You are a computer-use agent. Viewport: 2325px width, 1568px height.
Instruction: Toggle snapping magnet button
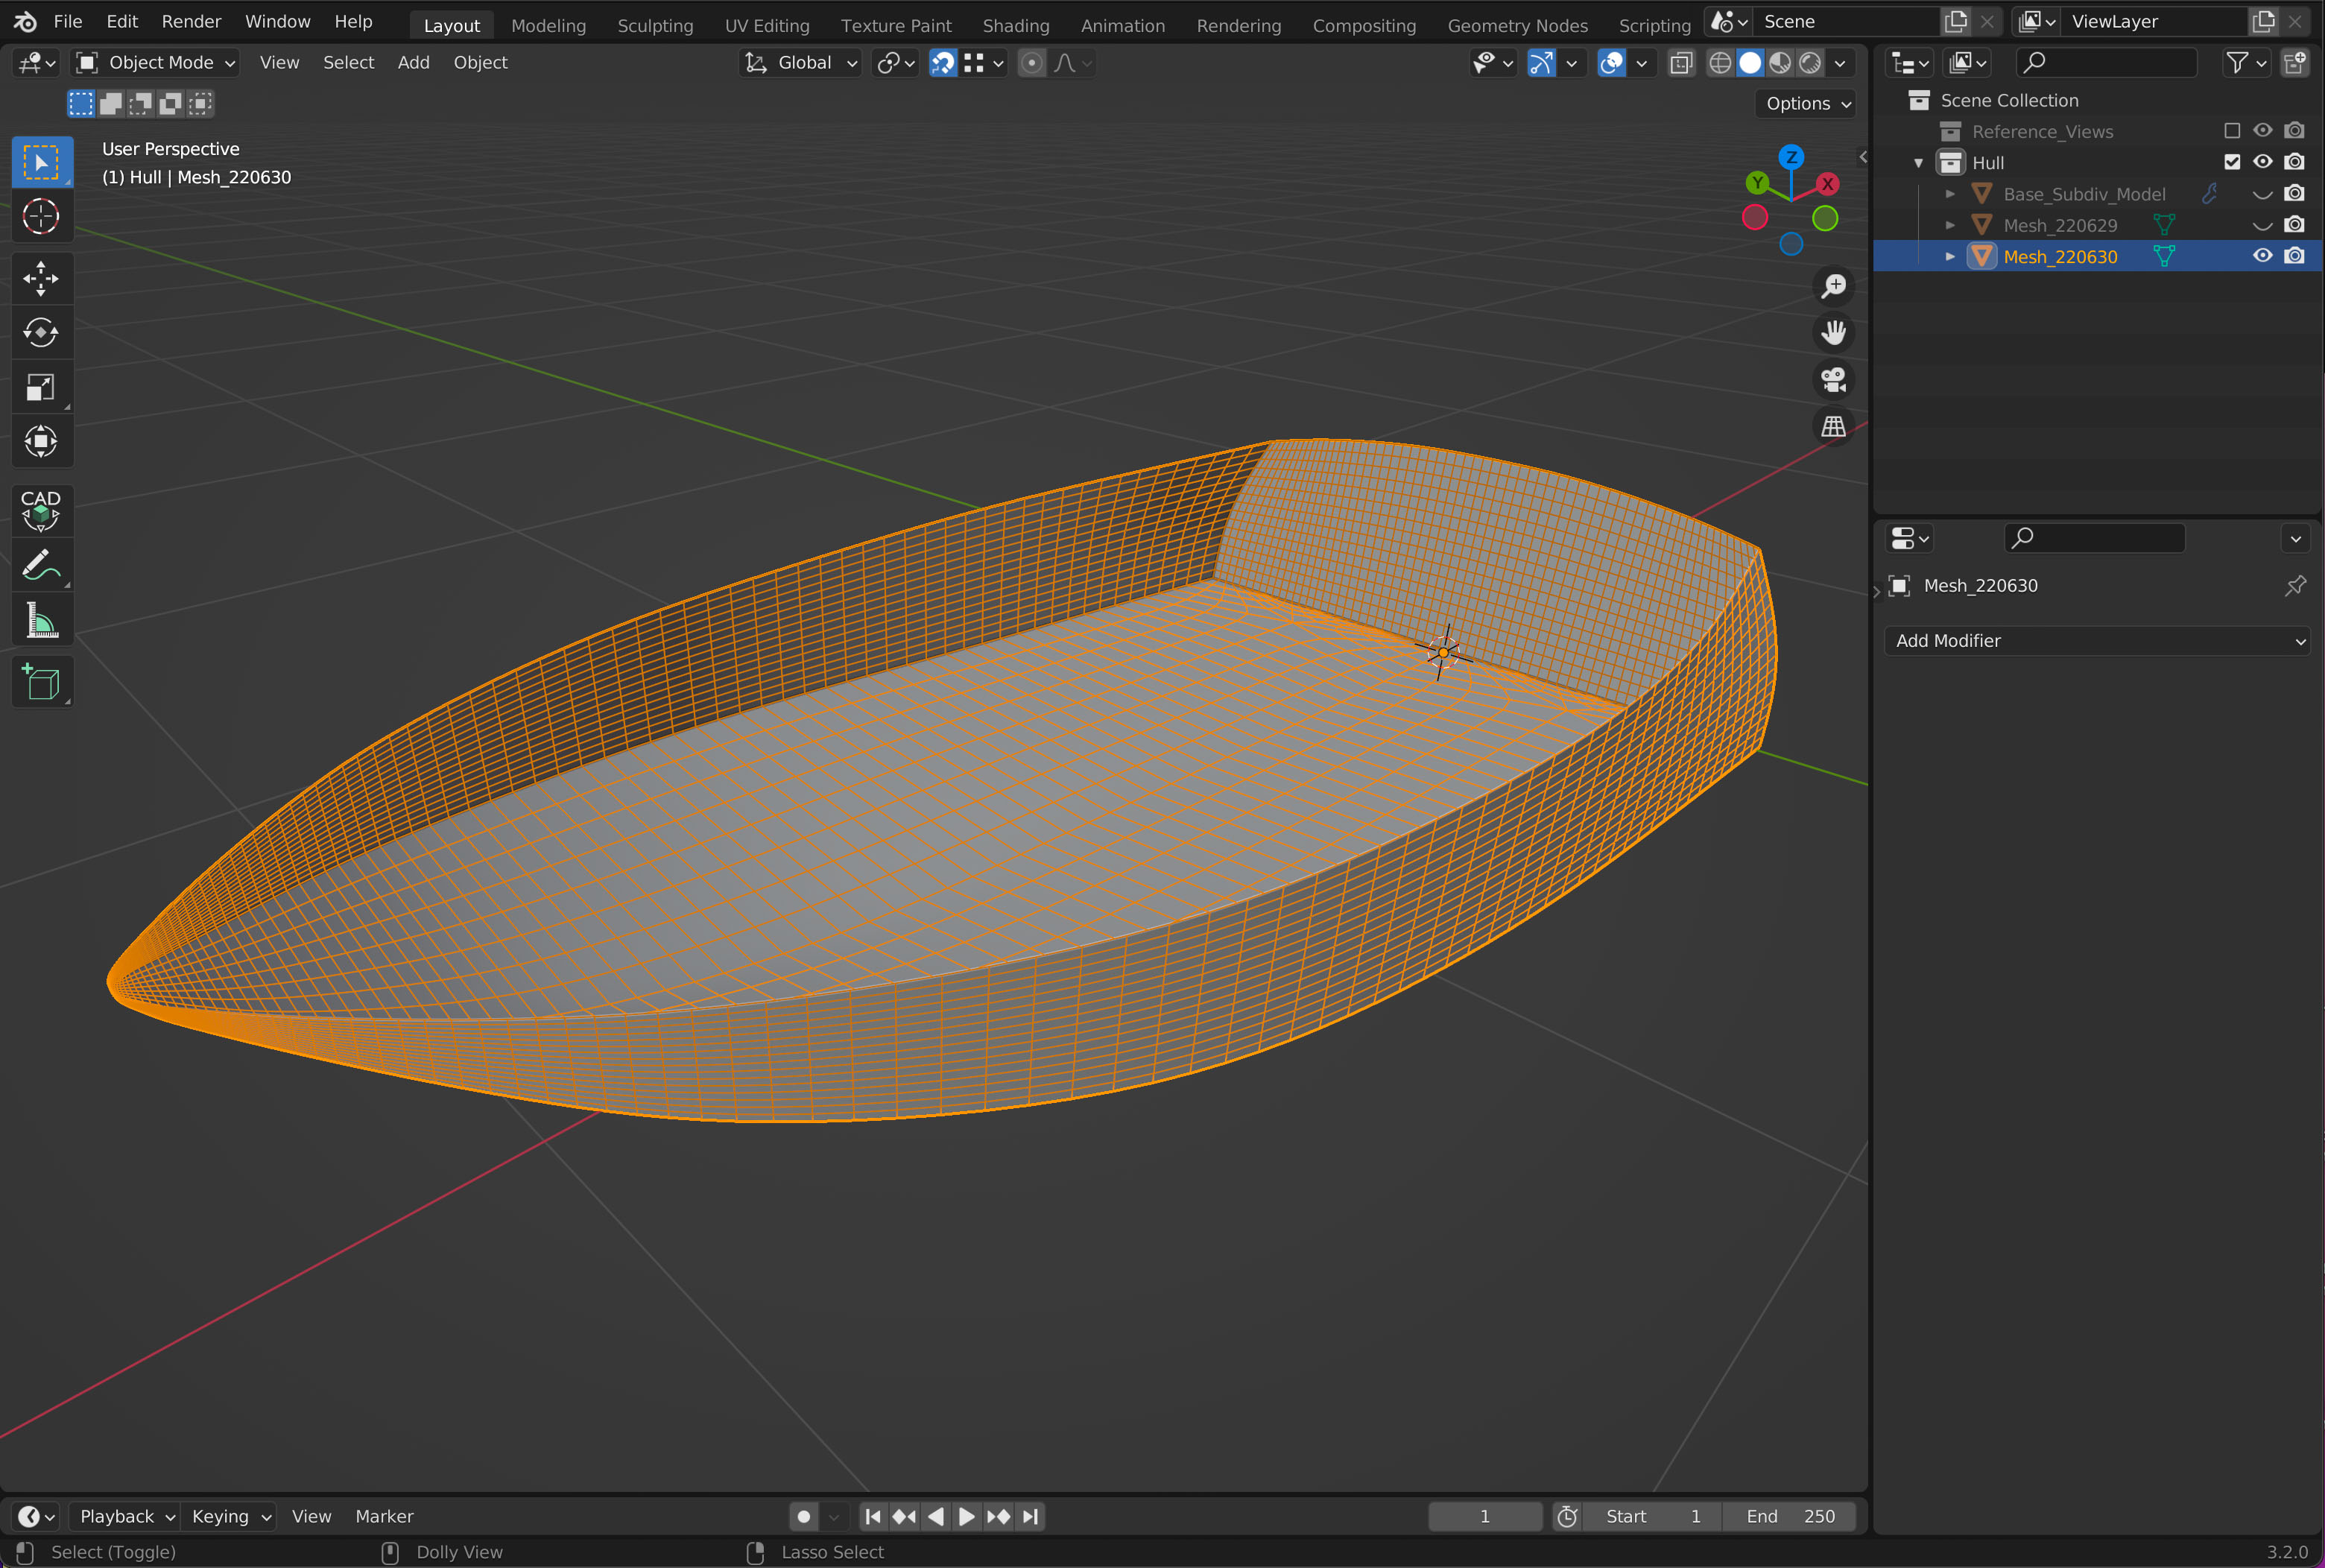(942, 63)
